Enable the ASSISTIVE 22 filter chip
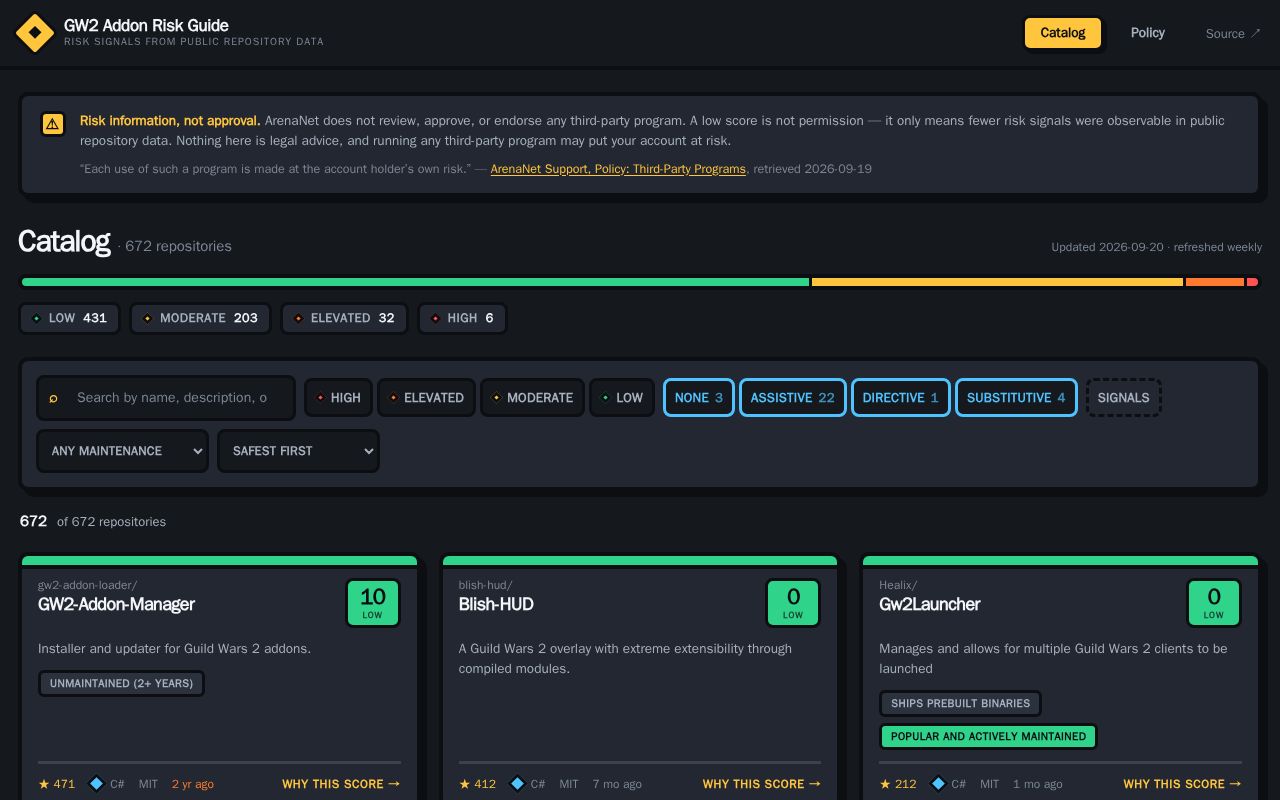Image resolution: width=1280 pixels, height=800 pixels. (x=793, y=398)
